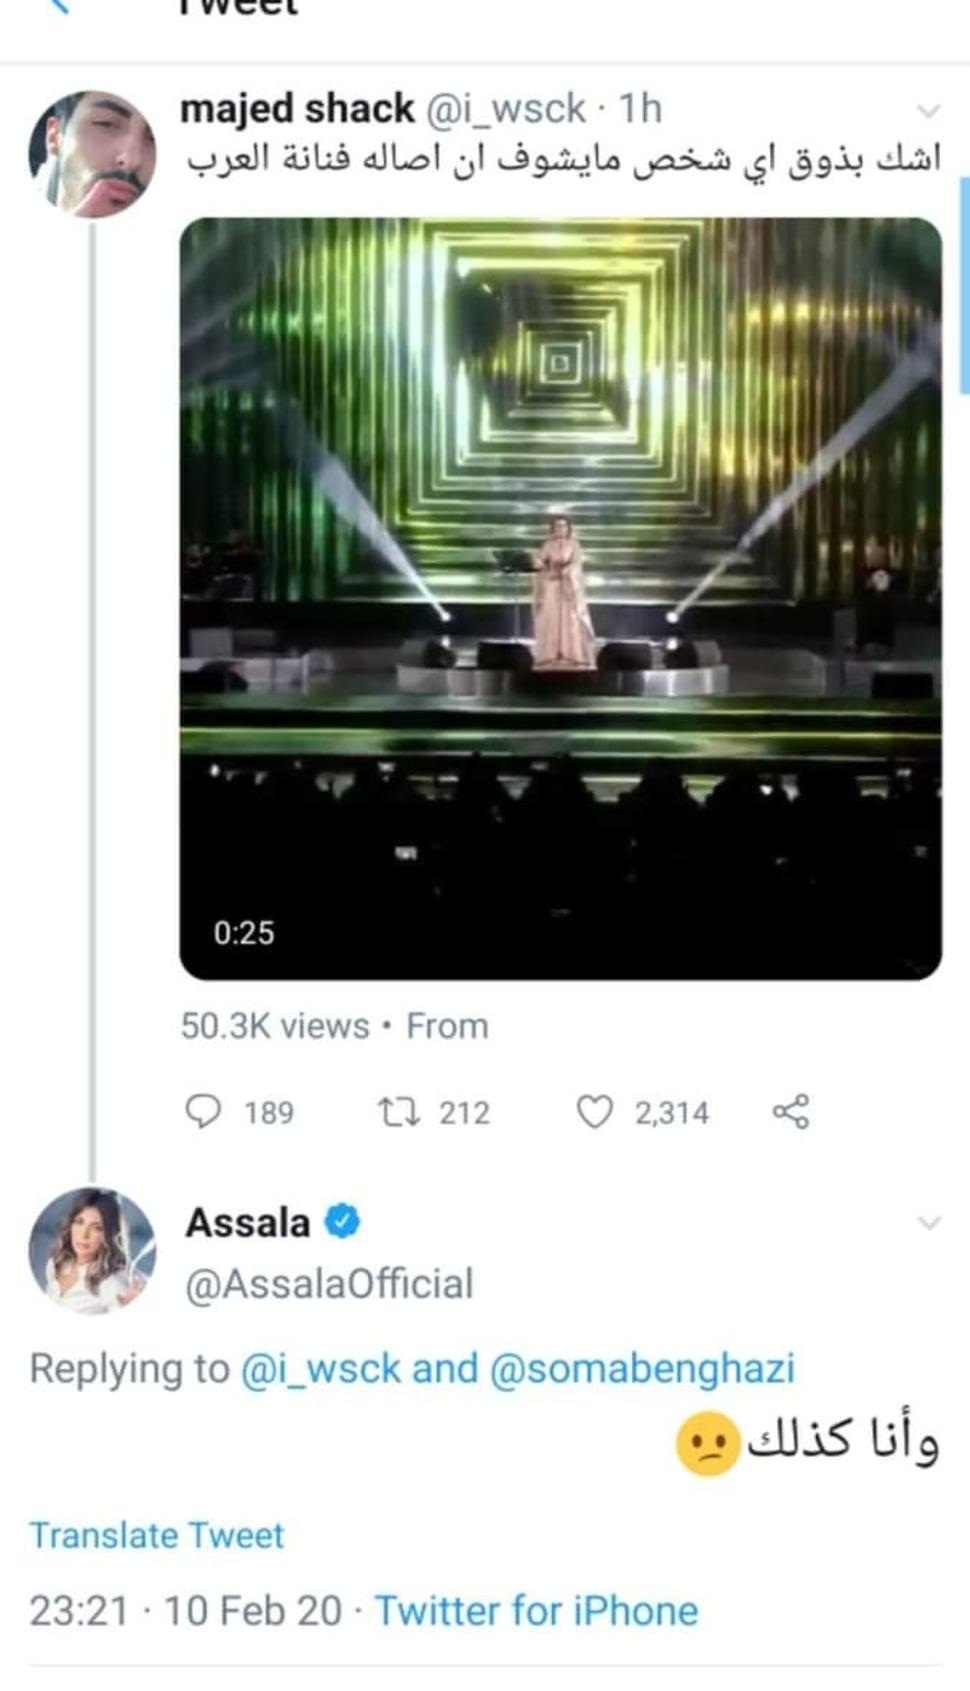This screenshot has height=1691, width=970.
Task: Open the @somabenghazi mention link
Action: pos(642,1368)
